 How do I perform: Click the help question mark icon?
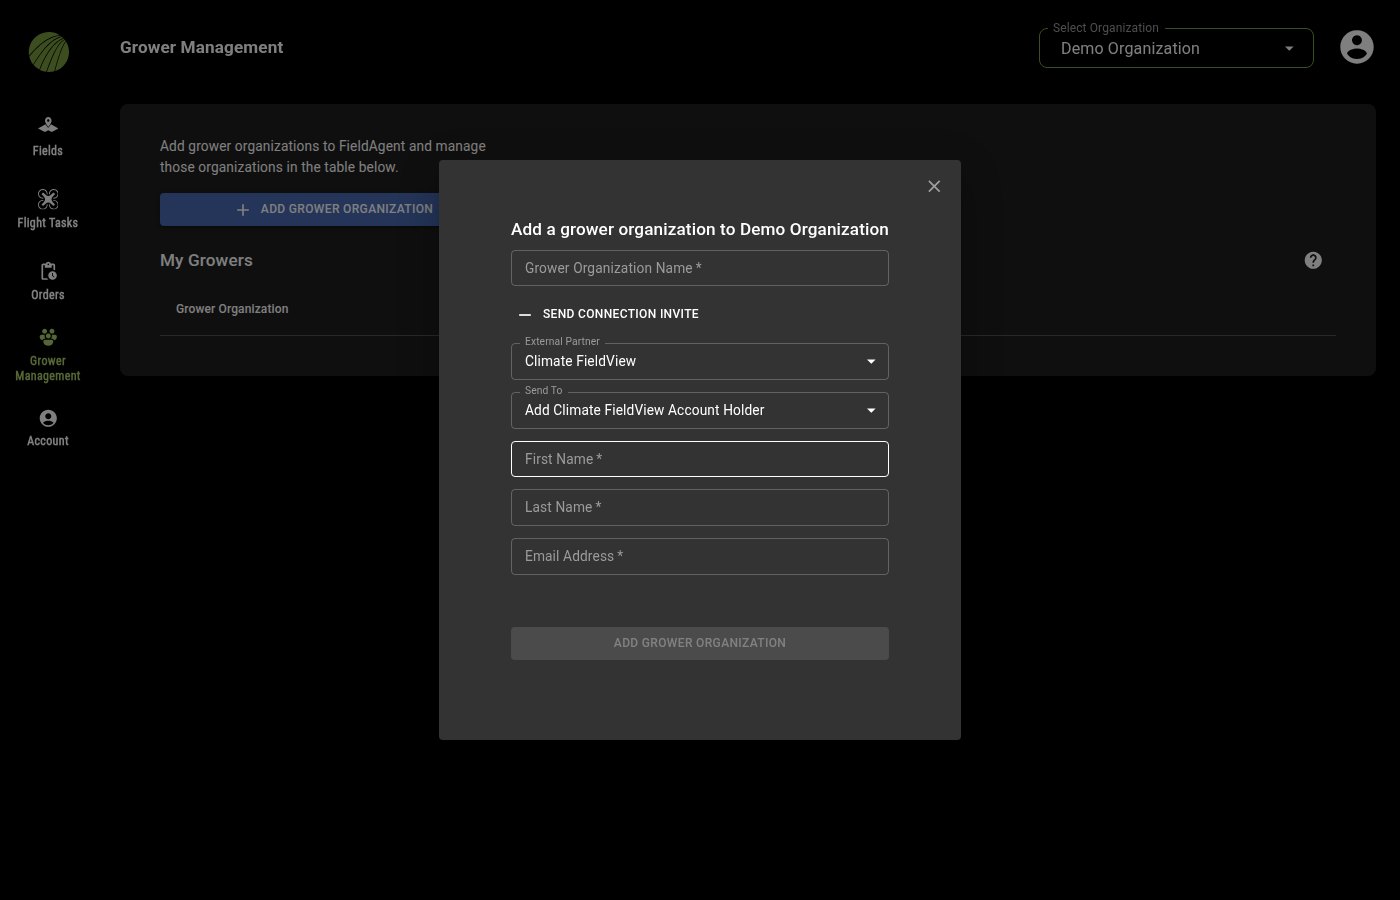1313,260
